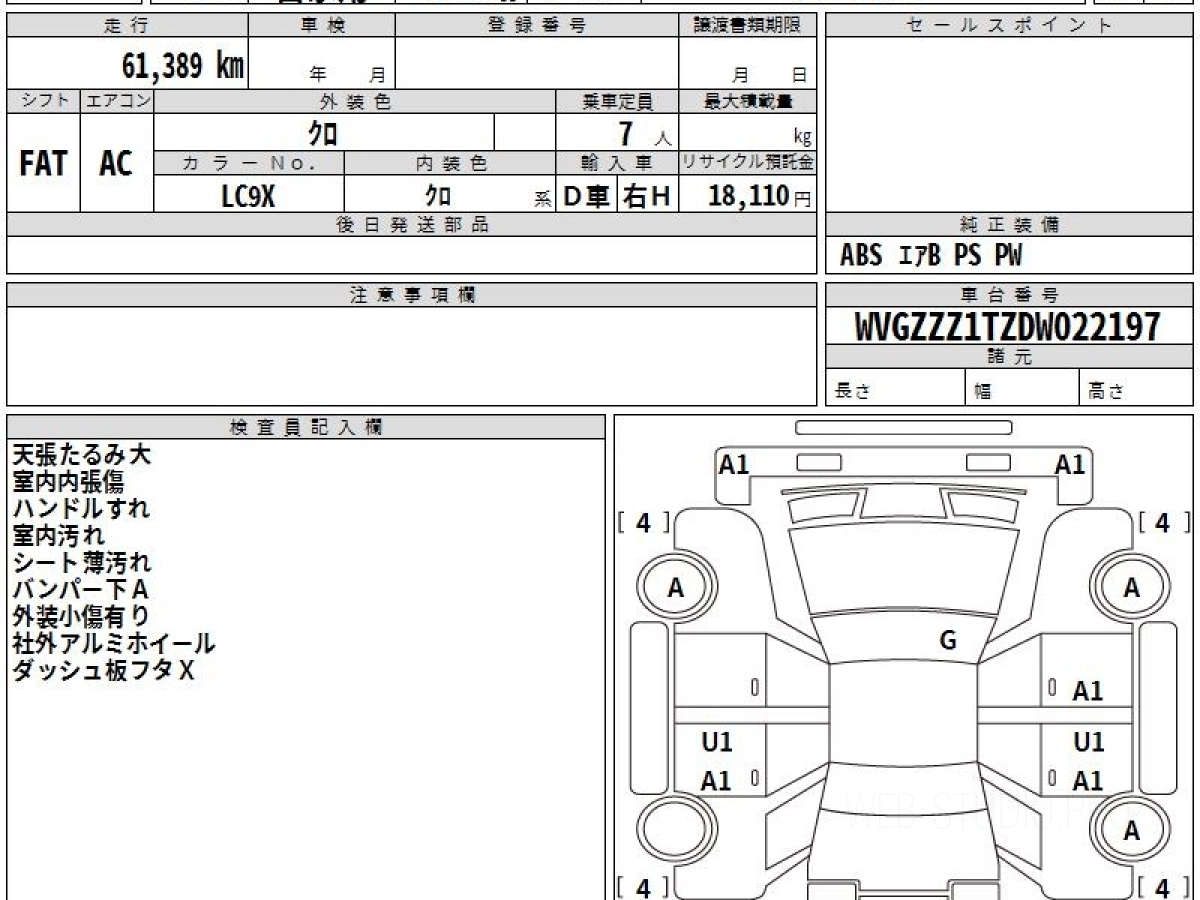
Task: Select the 登録番号 header
Action: (537, 26)
